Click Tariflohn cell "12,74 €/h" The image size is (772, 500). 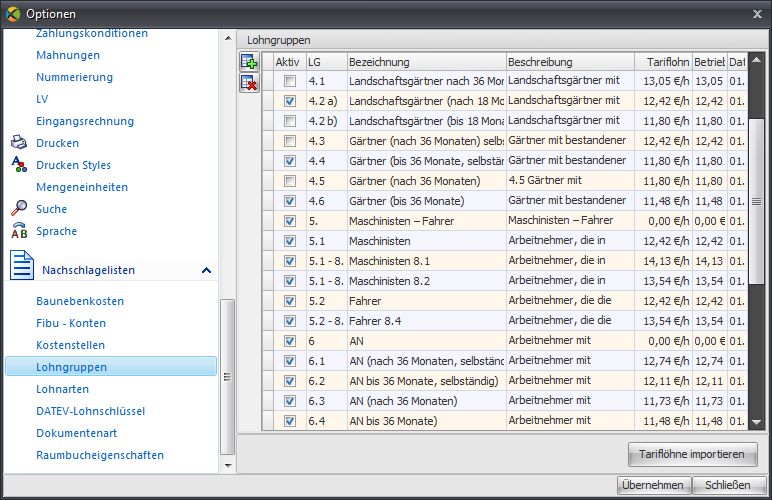pos(664,361)
